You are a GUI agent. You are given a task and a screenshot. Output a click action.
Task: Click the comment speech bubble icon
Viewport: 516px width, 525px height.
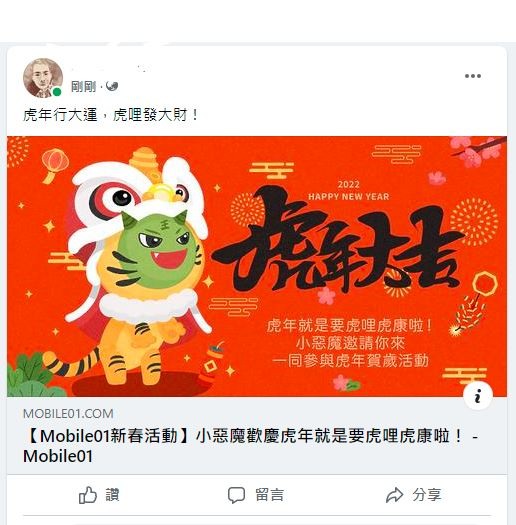tap(236, 495)
